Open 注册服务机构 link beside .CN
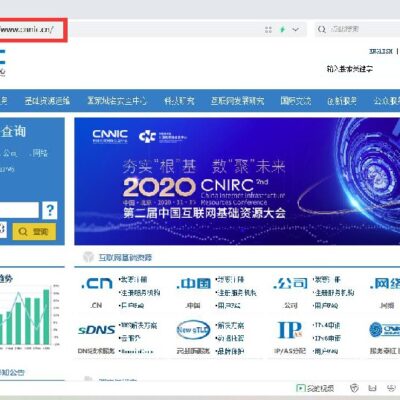Screen dimensions: 400x400 [x=139, y=293]
